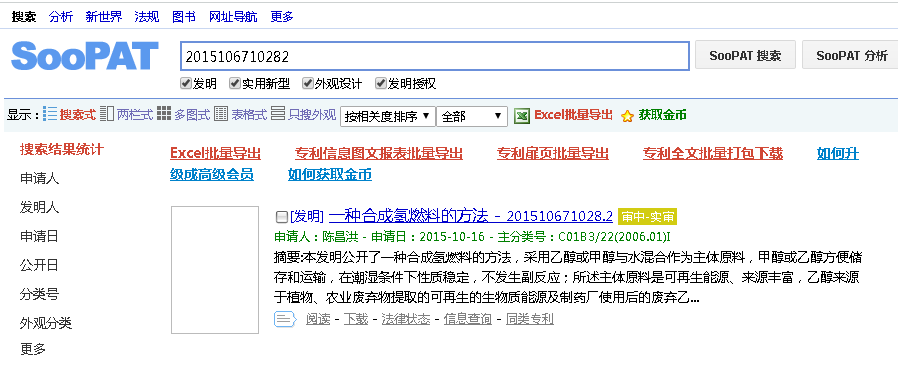This screenshot has height=369, width=898.
Task: Open the 更多 top menu item
Action: pos(282,17)
